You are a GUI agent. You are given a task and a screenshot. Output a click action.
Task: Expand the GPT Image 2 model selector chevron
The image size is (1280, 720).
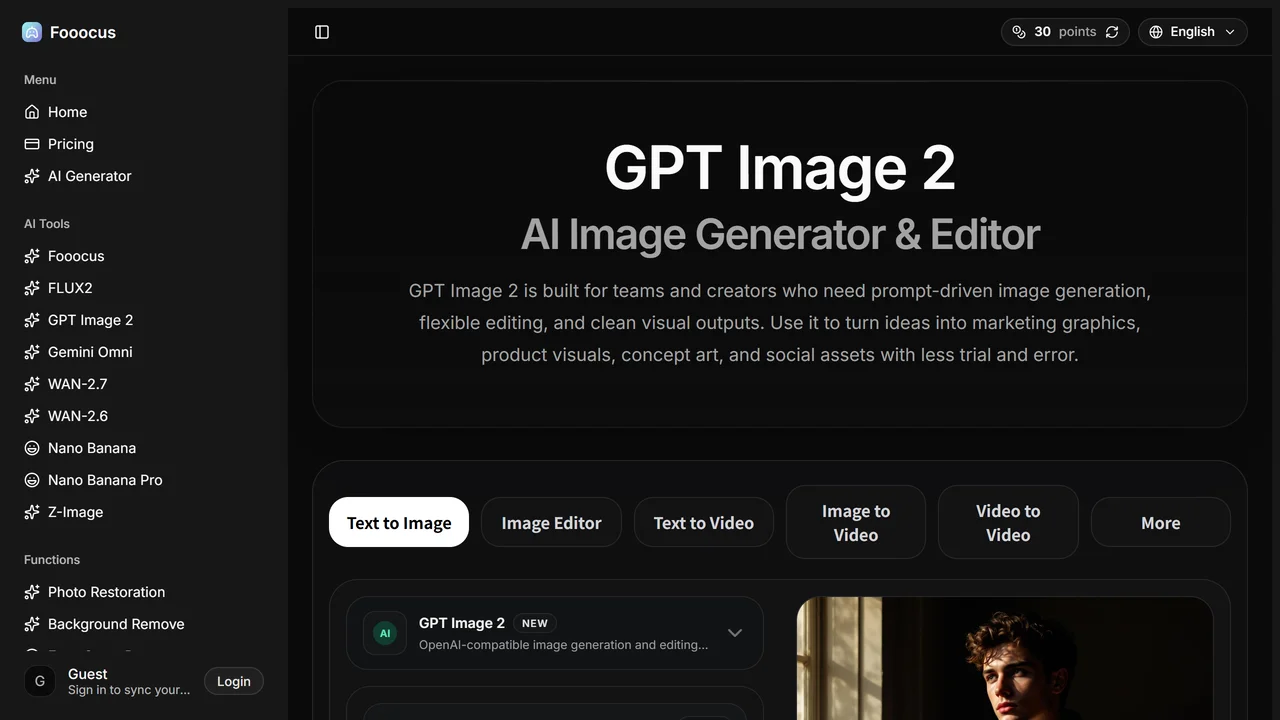[735, 633]
